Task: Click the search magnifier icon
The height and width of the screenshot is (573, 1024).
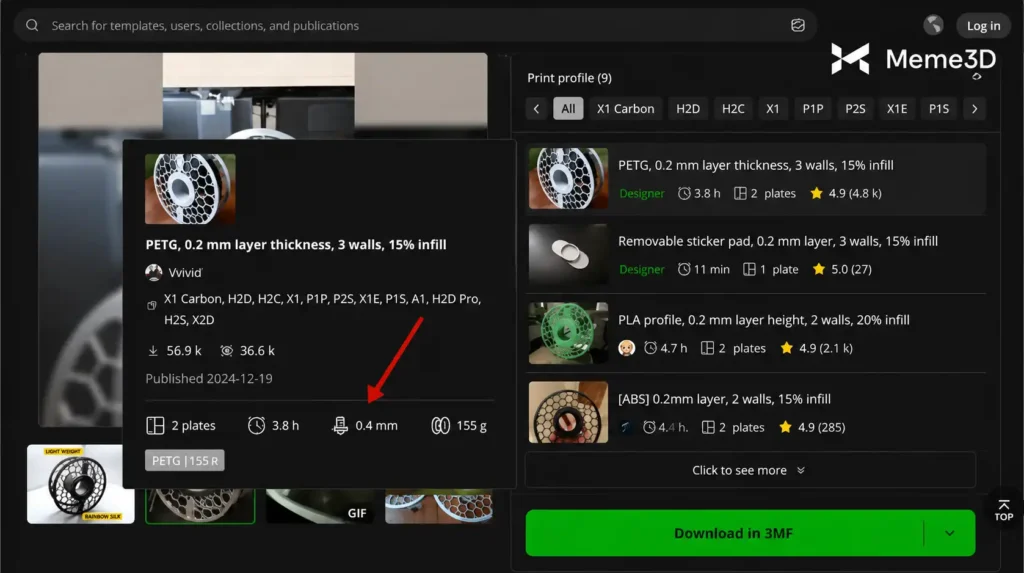Action: pos(32,25)
